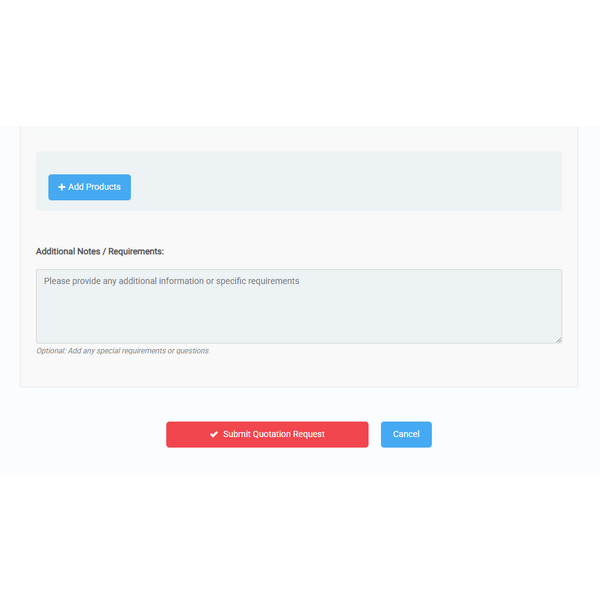Viewport: 600px width, 600px height.
Task: Cancel the quotation form
Action: point(406,434)
